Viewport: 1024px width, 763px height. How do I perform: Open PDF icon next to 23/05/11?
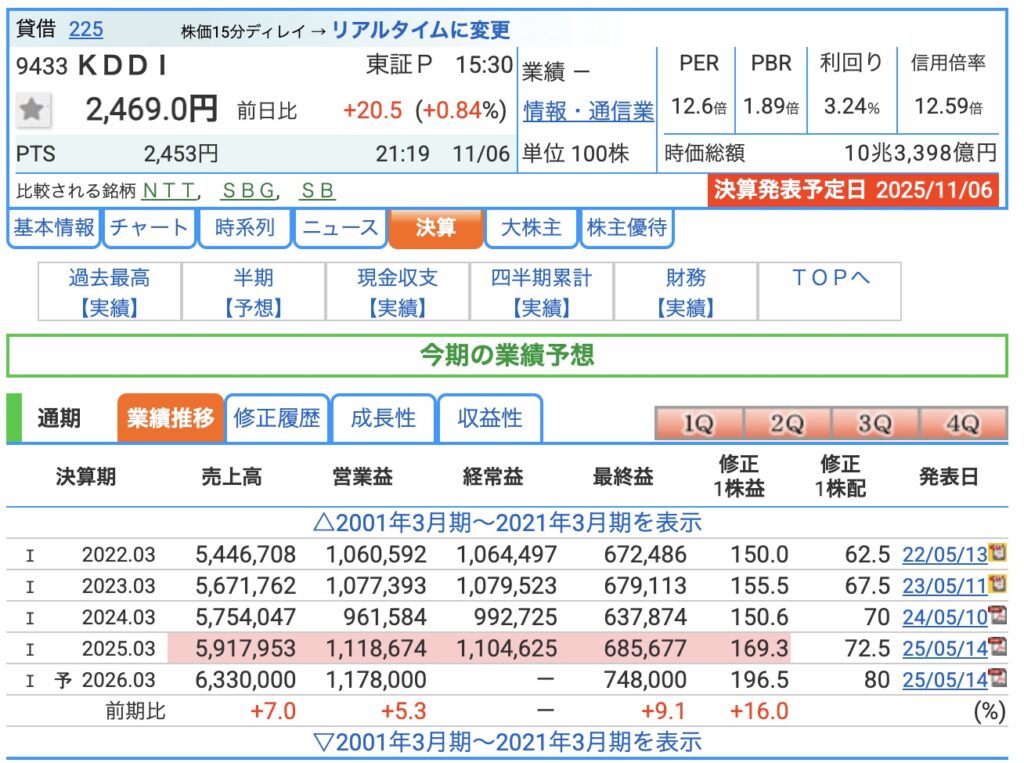996,584
